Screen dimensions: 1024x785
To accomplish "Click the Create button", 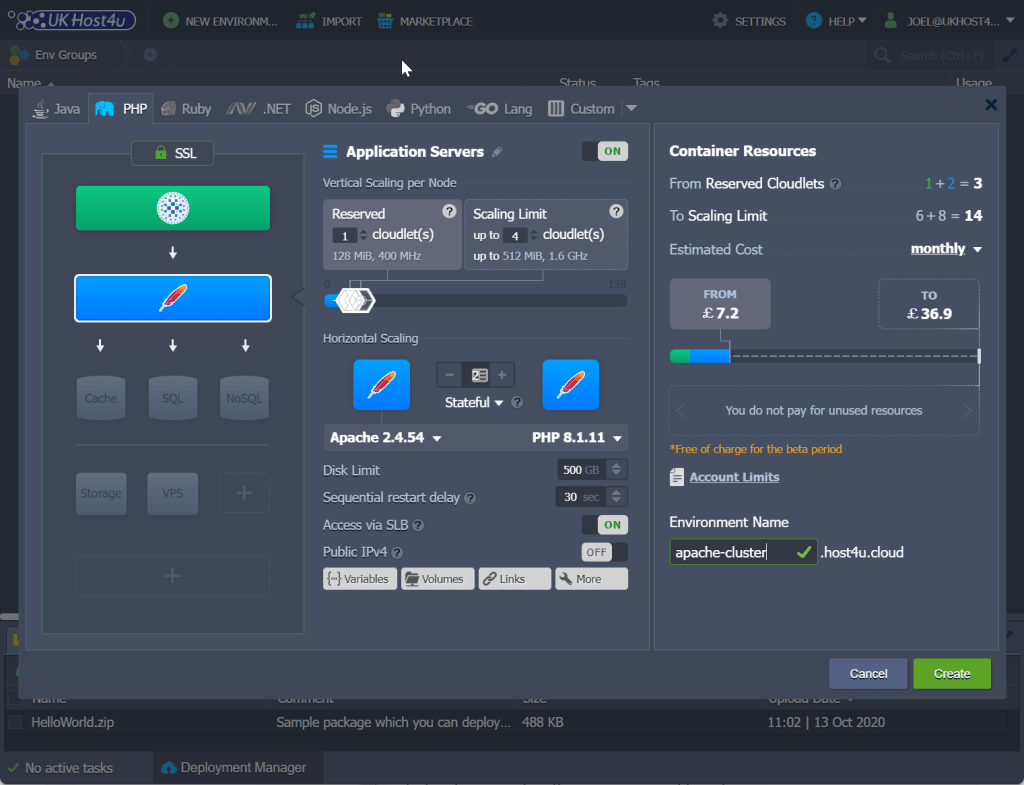I will pyautogui.click(x=952, y=673).
